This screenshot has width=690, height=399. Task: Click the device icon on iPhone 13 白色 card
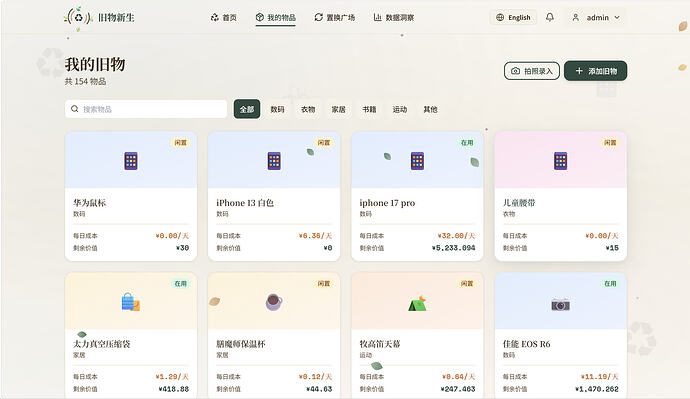tap(274, 161)
